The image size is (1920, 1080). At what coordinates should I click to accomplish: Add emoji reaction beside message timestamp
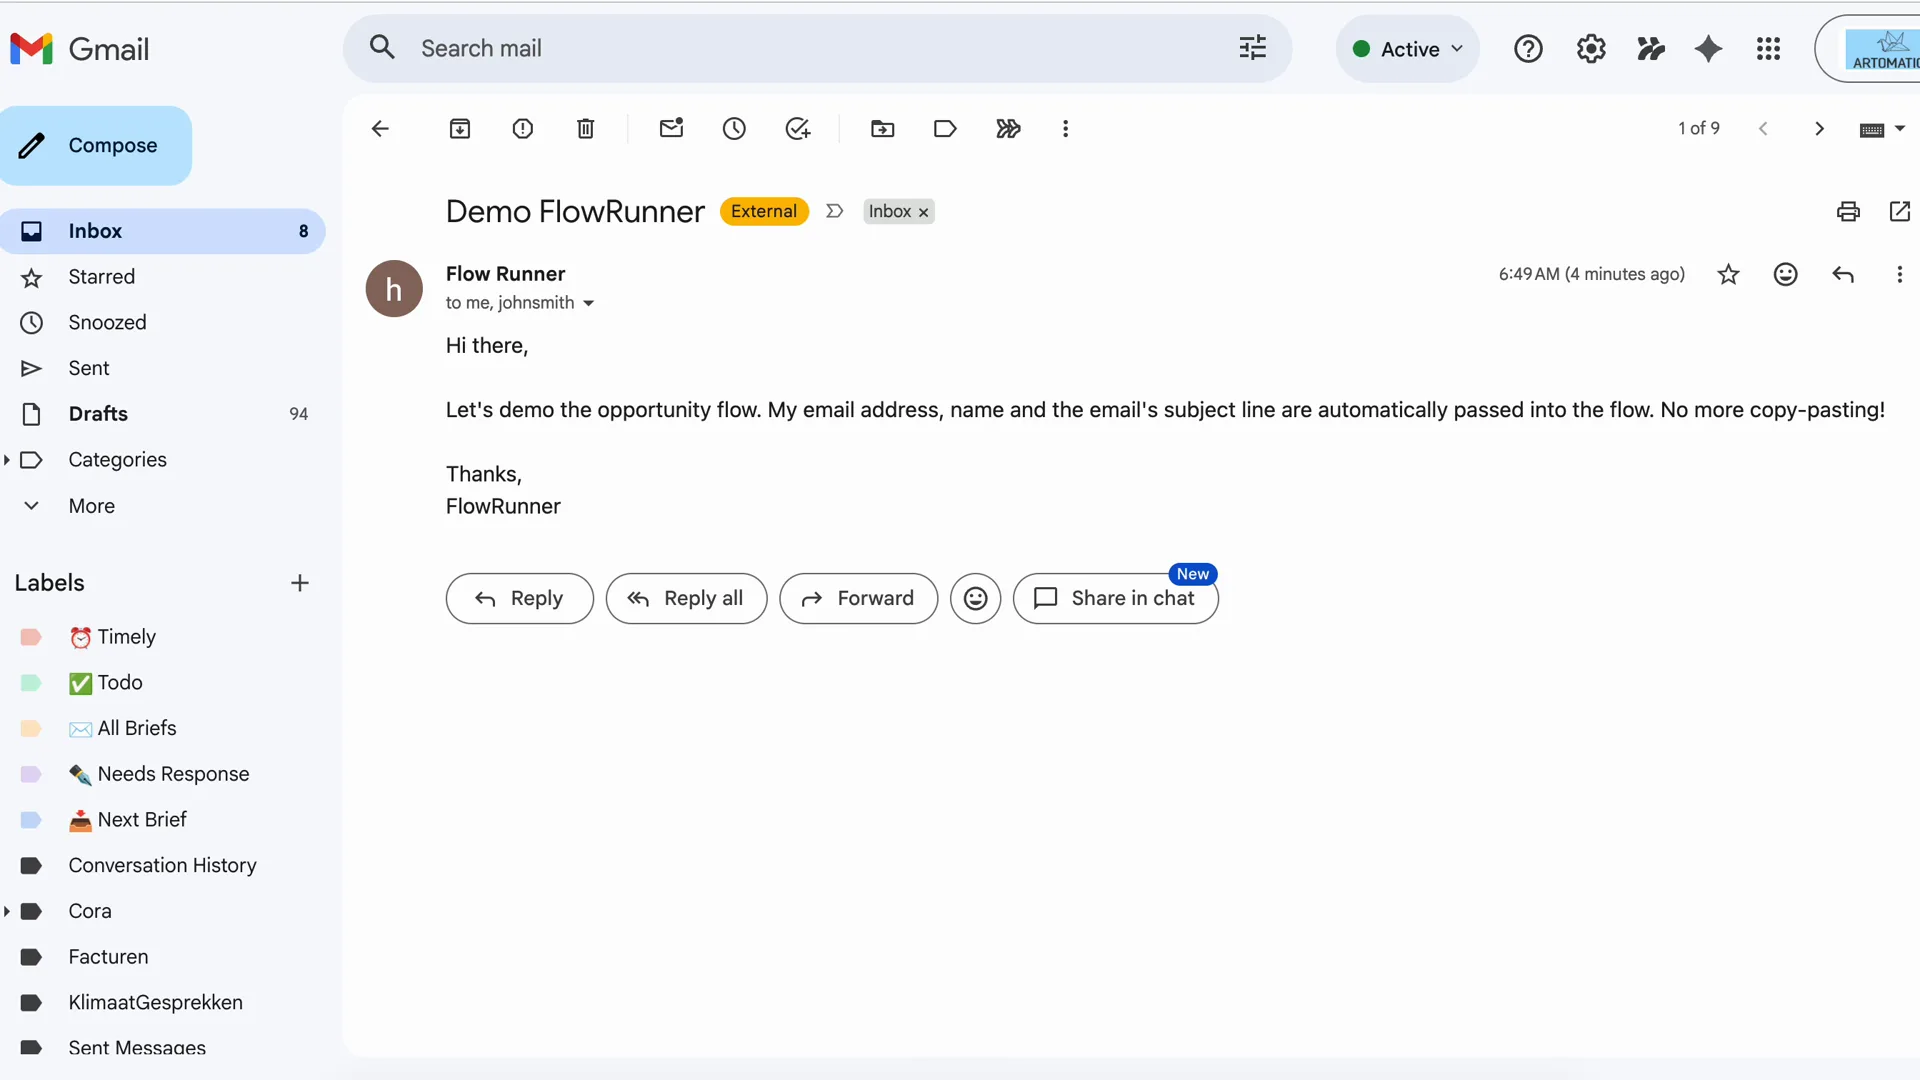(1786, 275)
